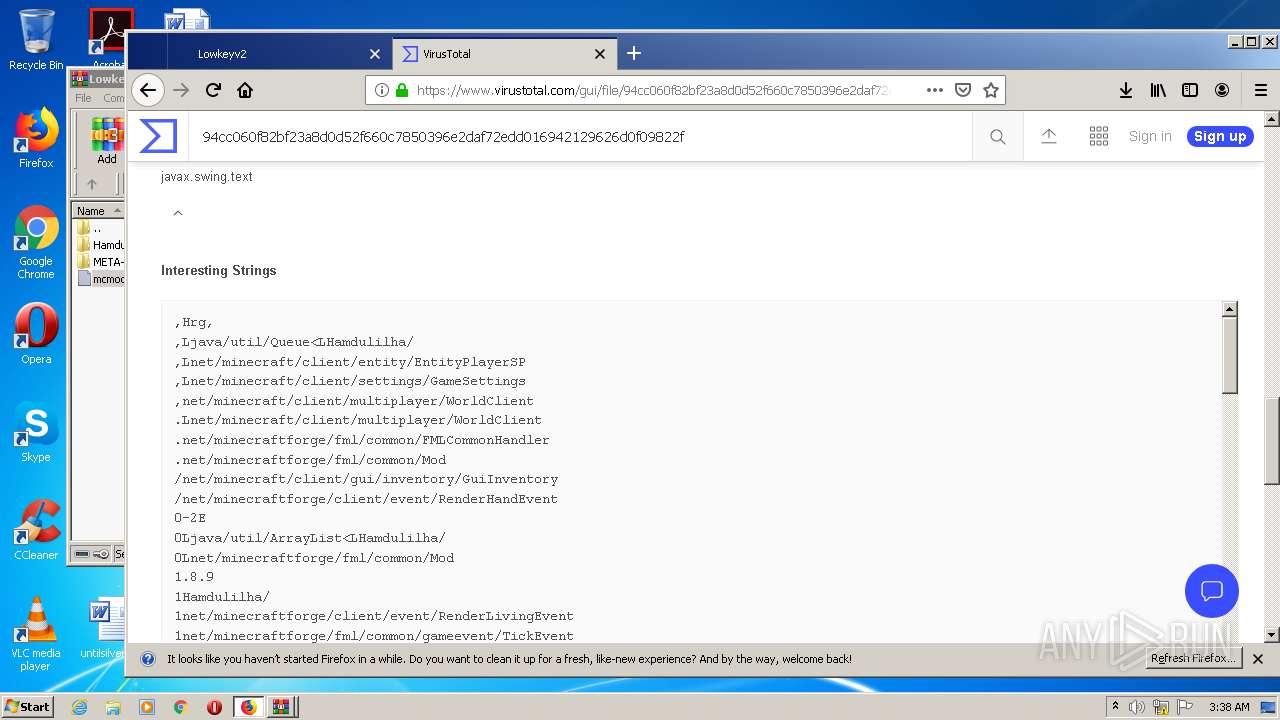
Task: Click the page vertical scrollbar thumb
Action: coord(1272,440)
